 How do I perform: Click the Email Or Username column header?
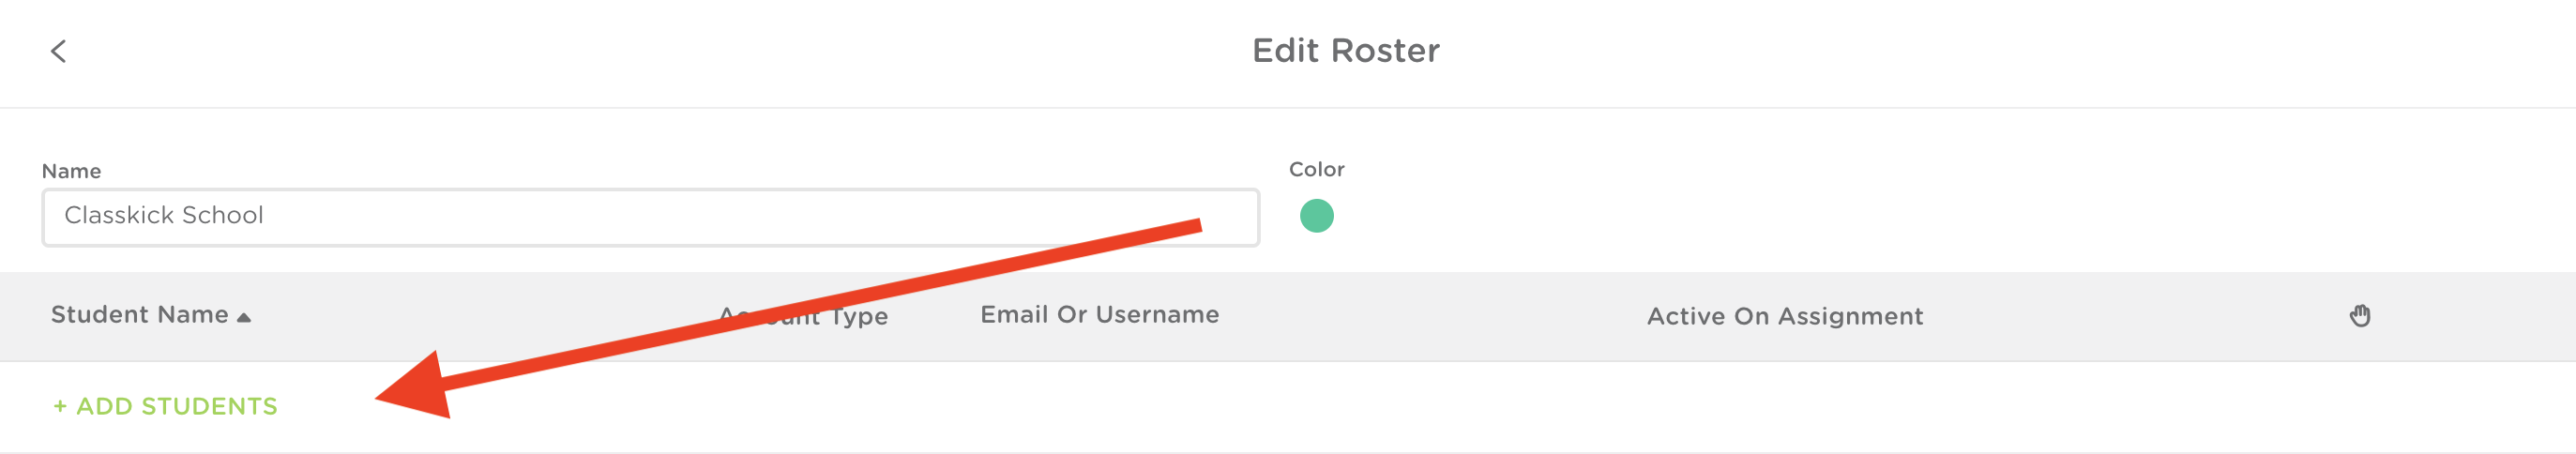pyautogui.click(x=1099, y=315)
